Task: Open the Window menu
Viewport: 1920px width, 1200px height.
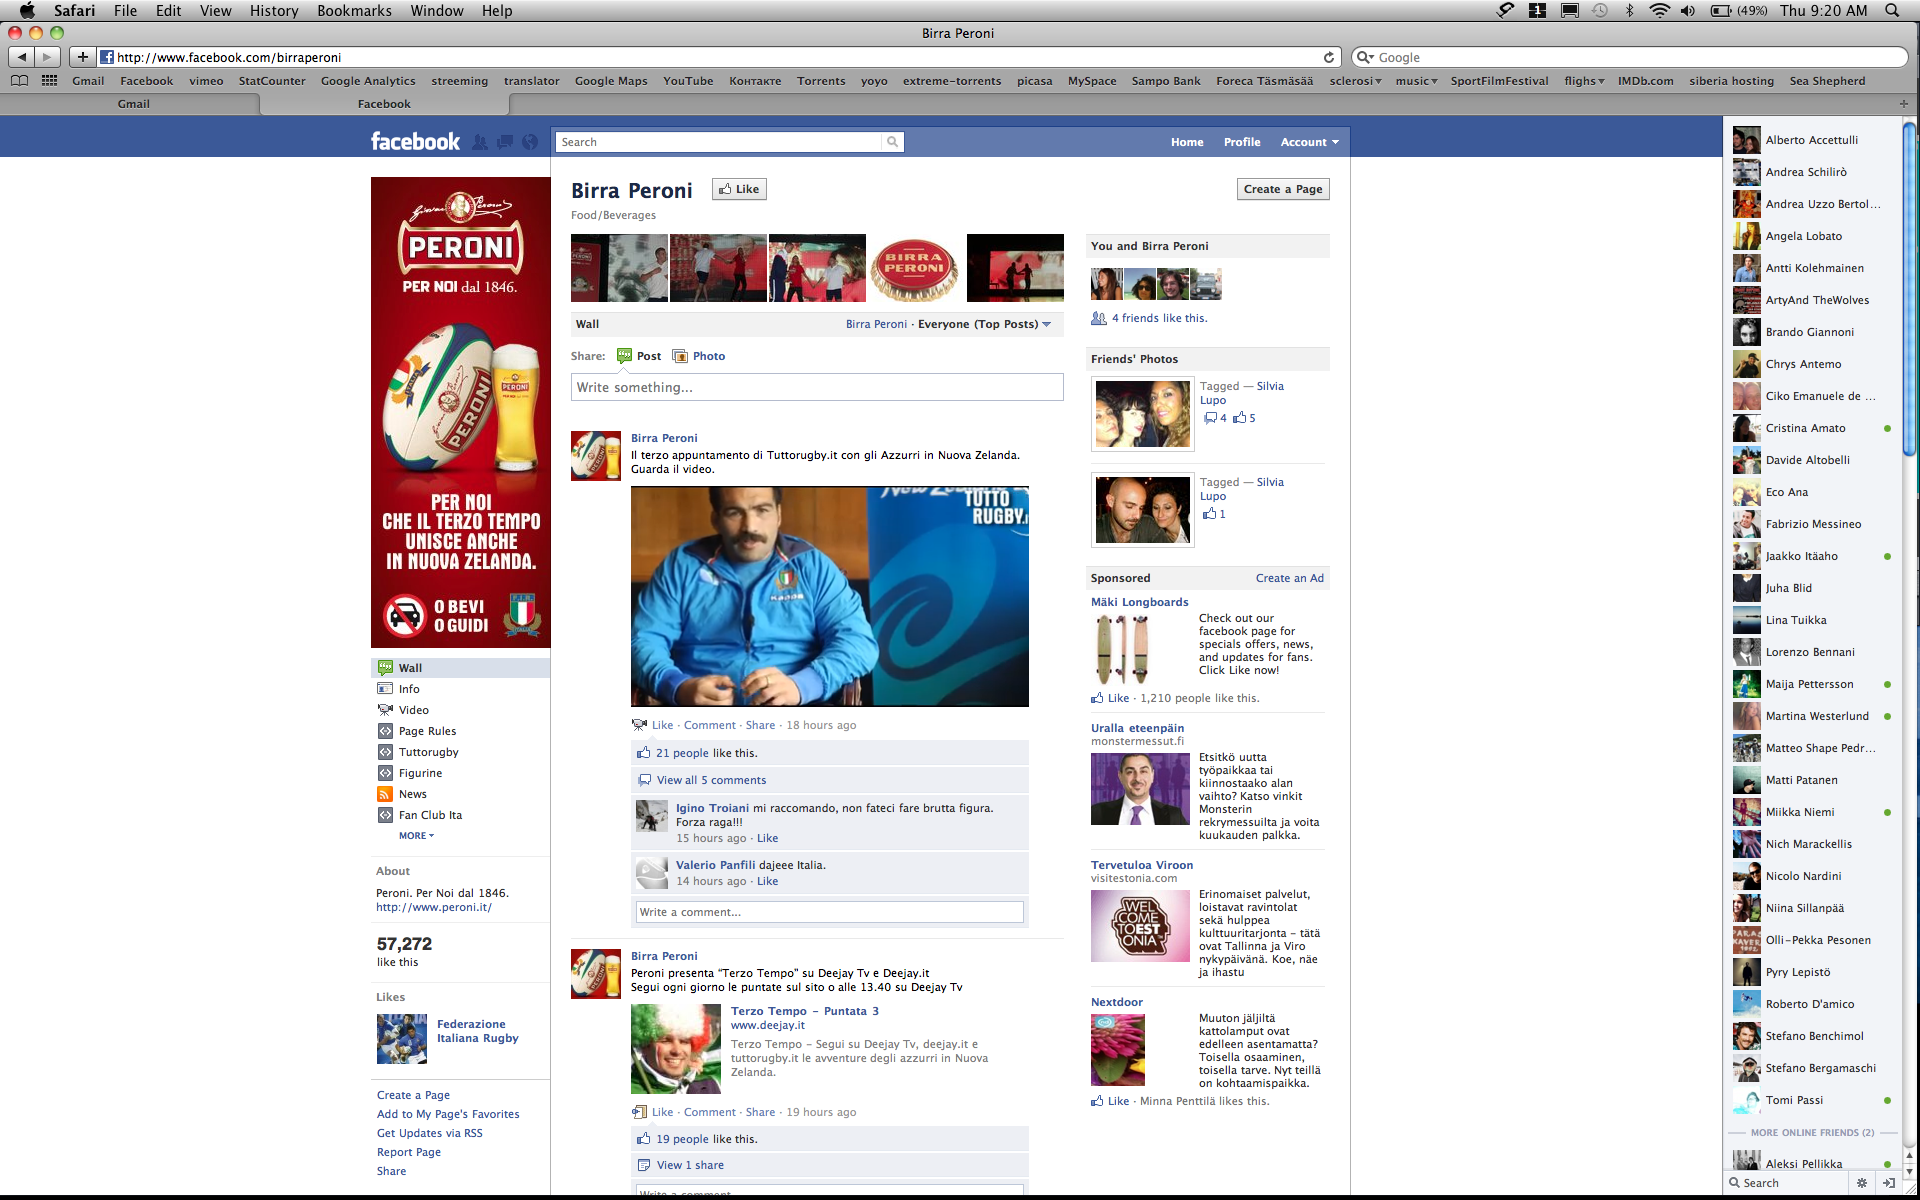Action: pos(437,10)
